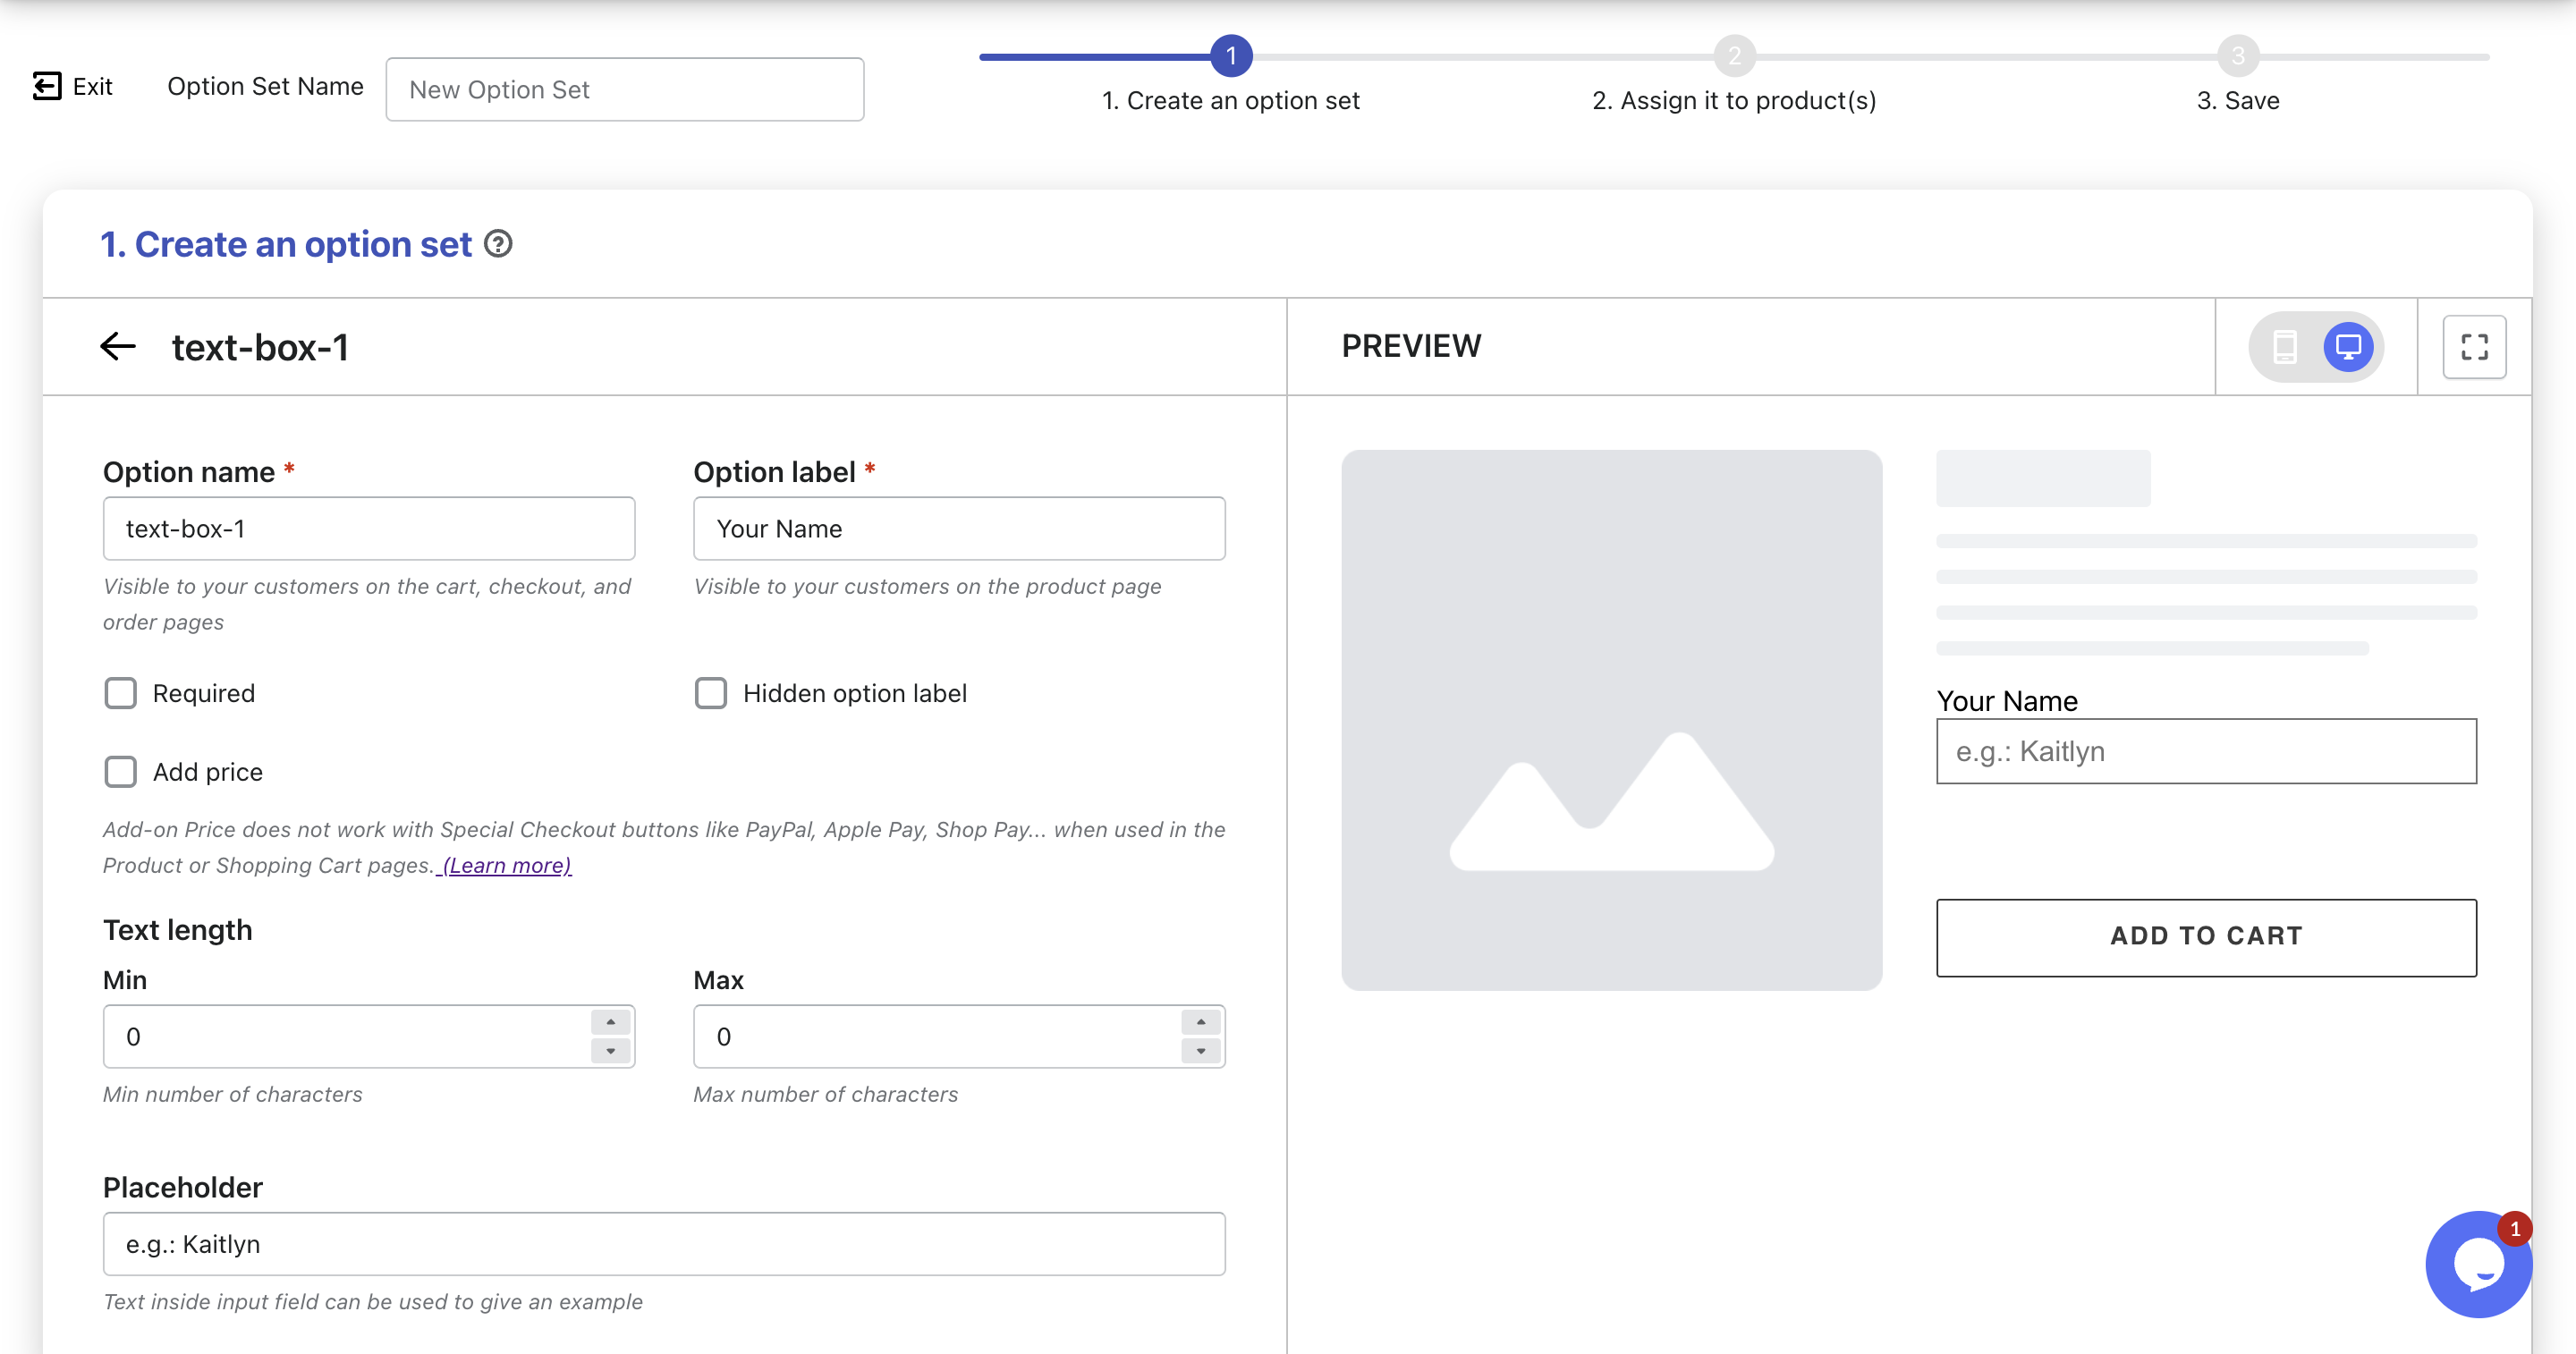Check the Hidden option label box
This screenshot has width=2576, height=1354.
coord(711,693)
